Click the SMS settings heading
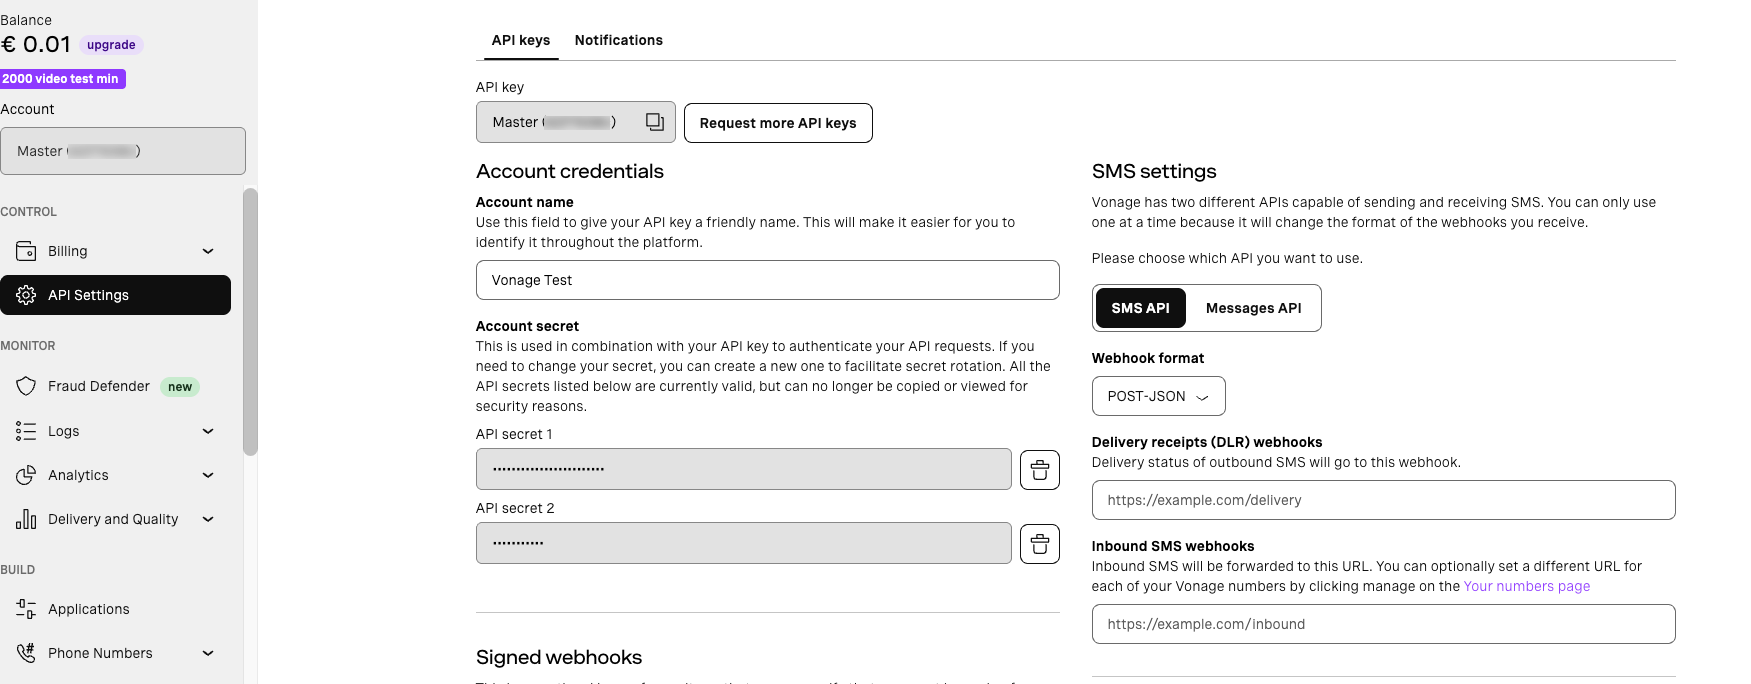Screen dimensions: 1751x684 point(1154,171)
